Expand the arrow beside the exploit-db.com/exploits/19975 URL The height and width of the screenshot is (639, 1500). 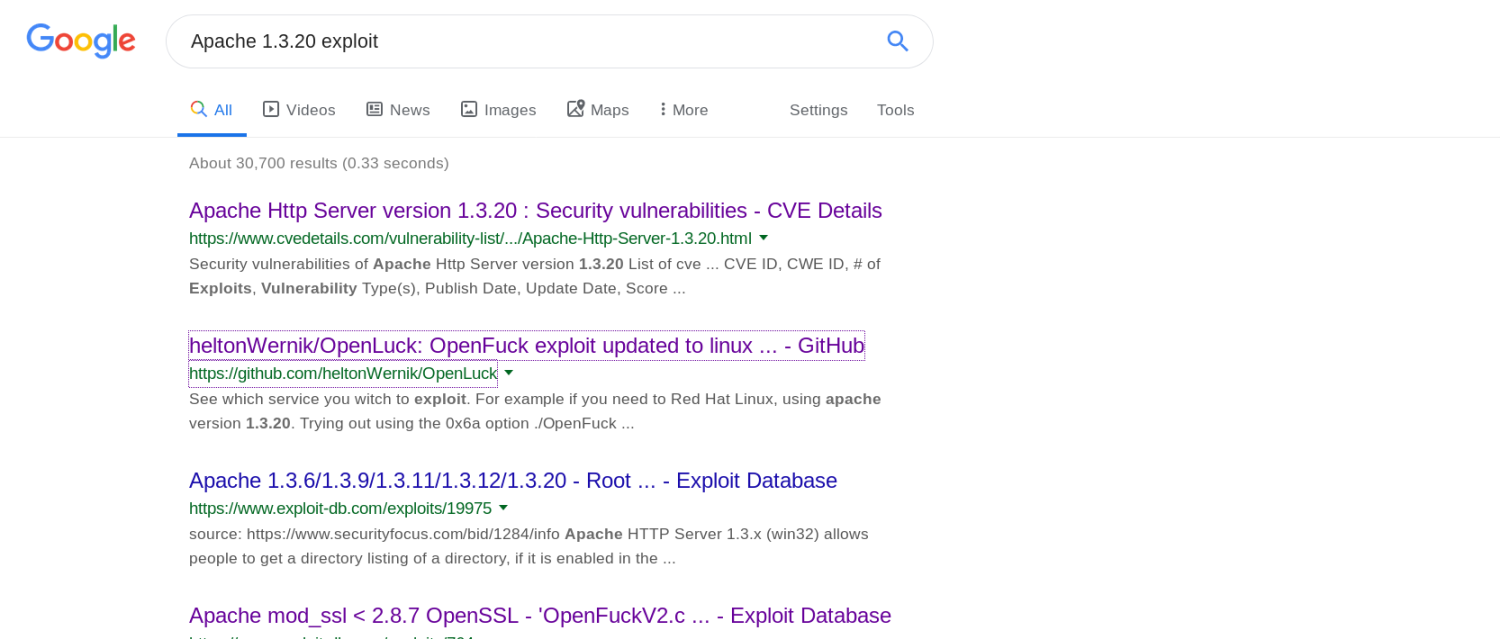click(504, 508)
